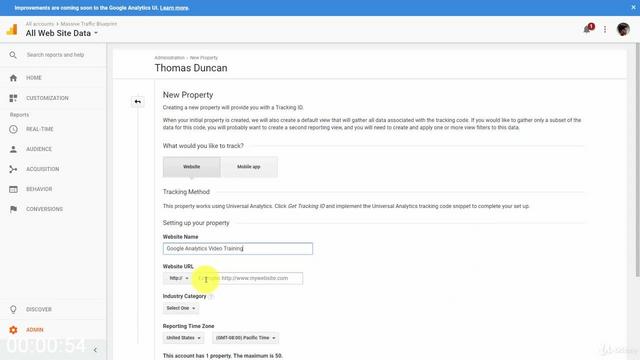
Task: Select Mobile app tracking option
Action: pyautogui.click(x=249, y=167)
